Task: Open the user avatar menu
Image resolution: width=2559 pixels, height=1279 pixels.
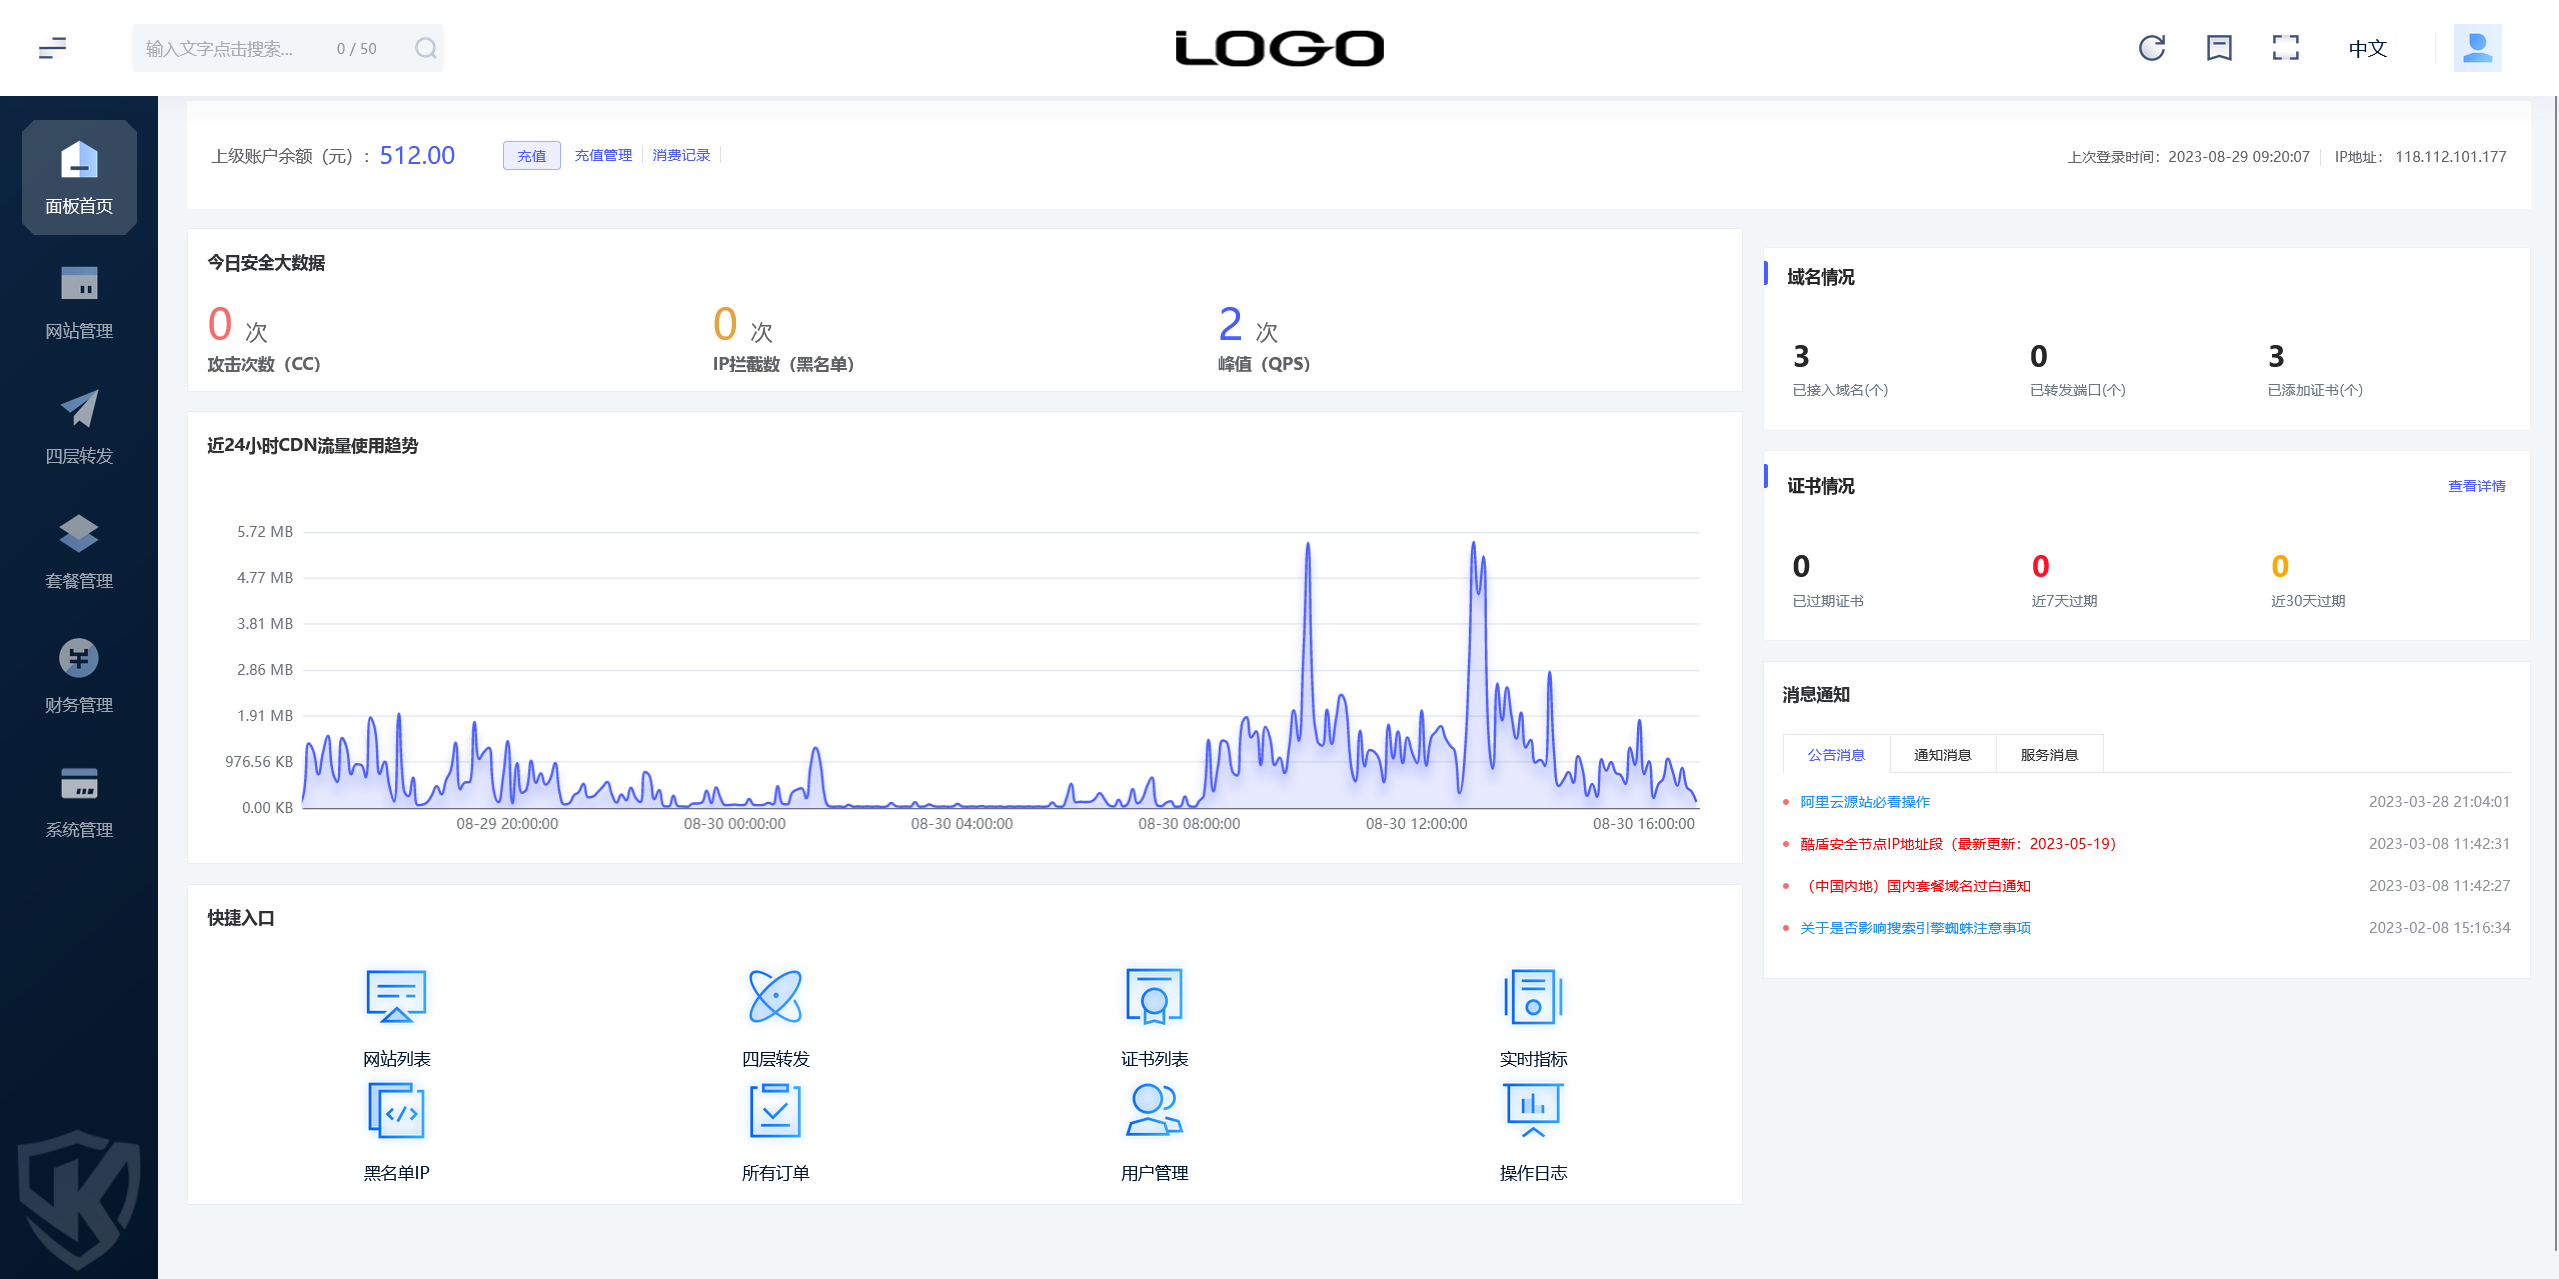Action: click(2476, 48)
